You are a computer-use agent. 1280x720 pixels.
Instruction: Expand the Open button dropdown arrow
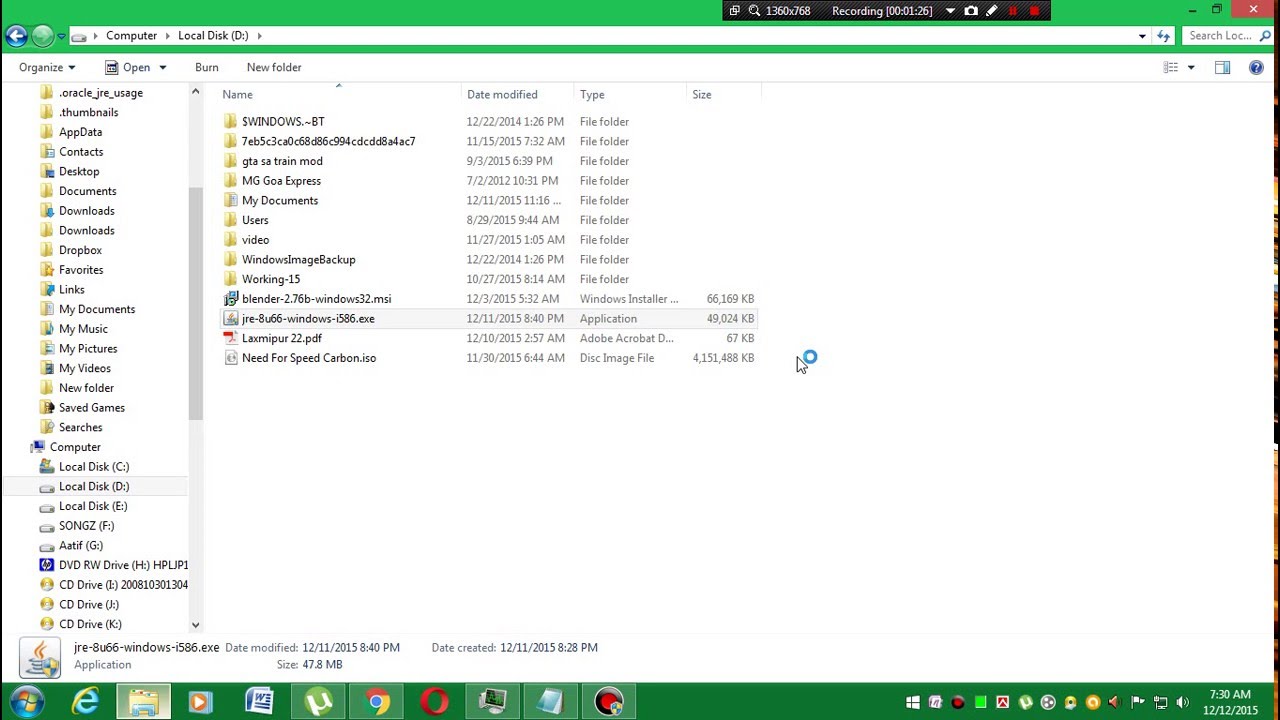(162, 68)
